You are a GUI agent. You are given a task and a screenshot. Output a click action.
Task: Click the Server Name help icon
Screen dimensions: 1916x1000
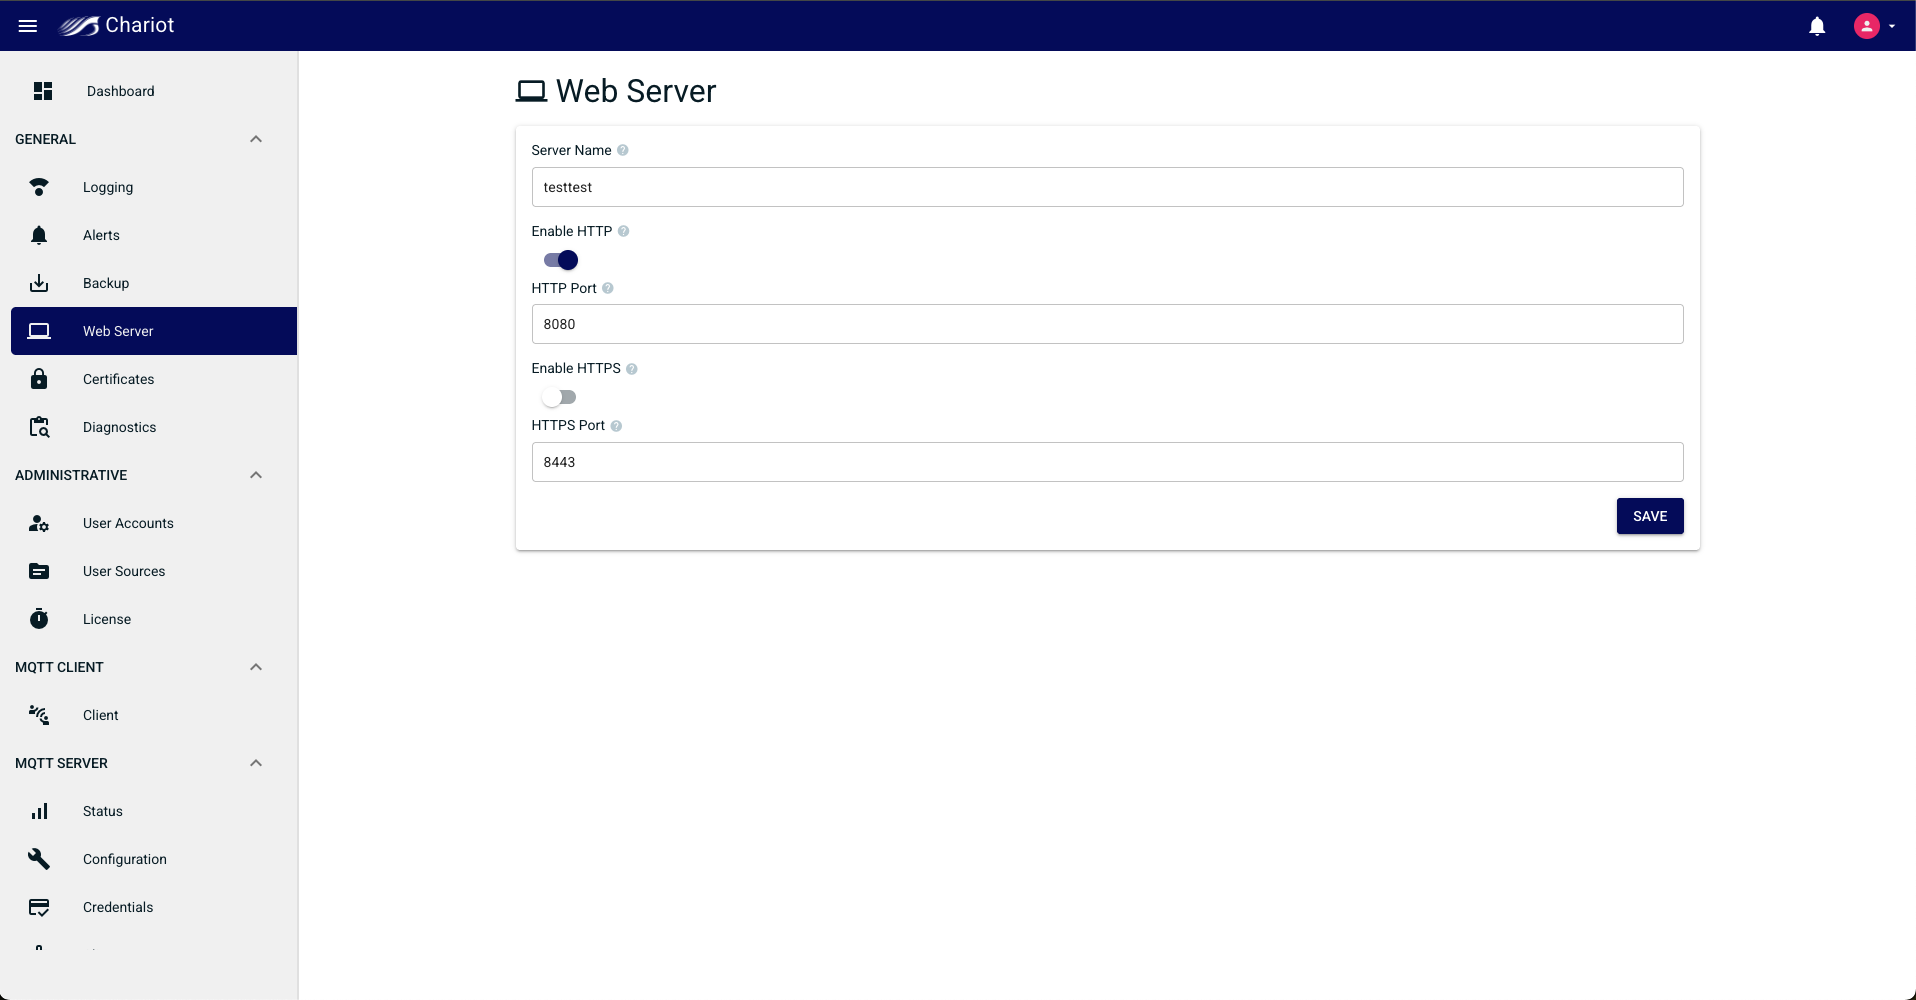click(x=622, y=150)
